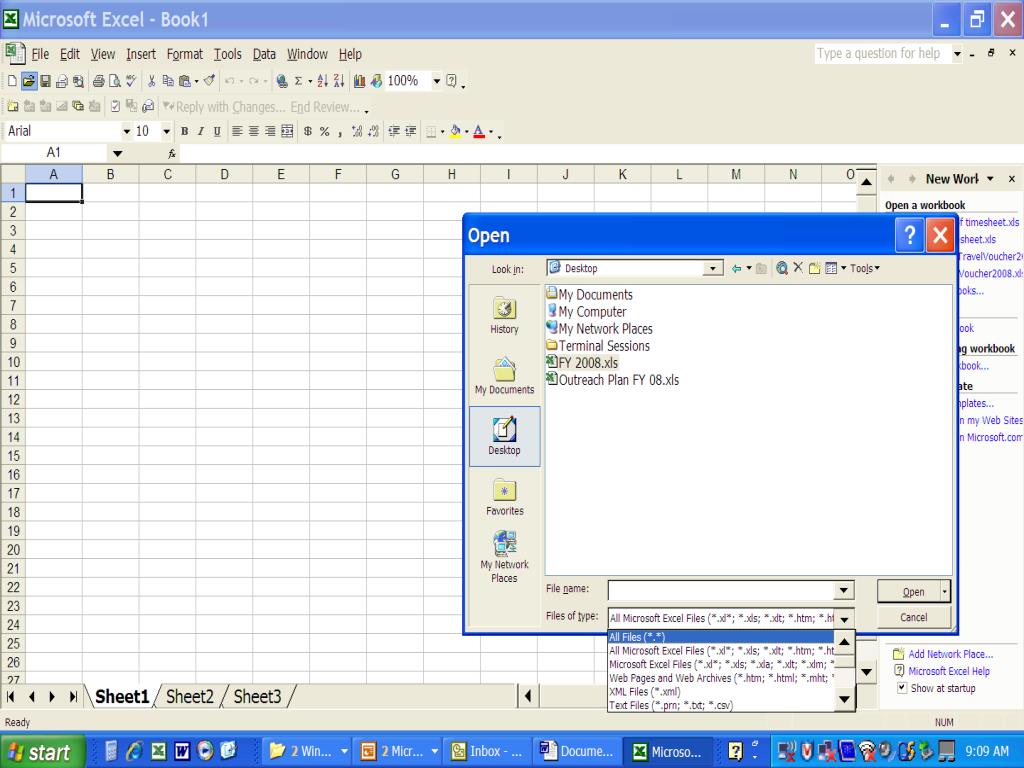Go back using the Open dialog's arrow

coord(736,268)
